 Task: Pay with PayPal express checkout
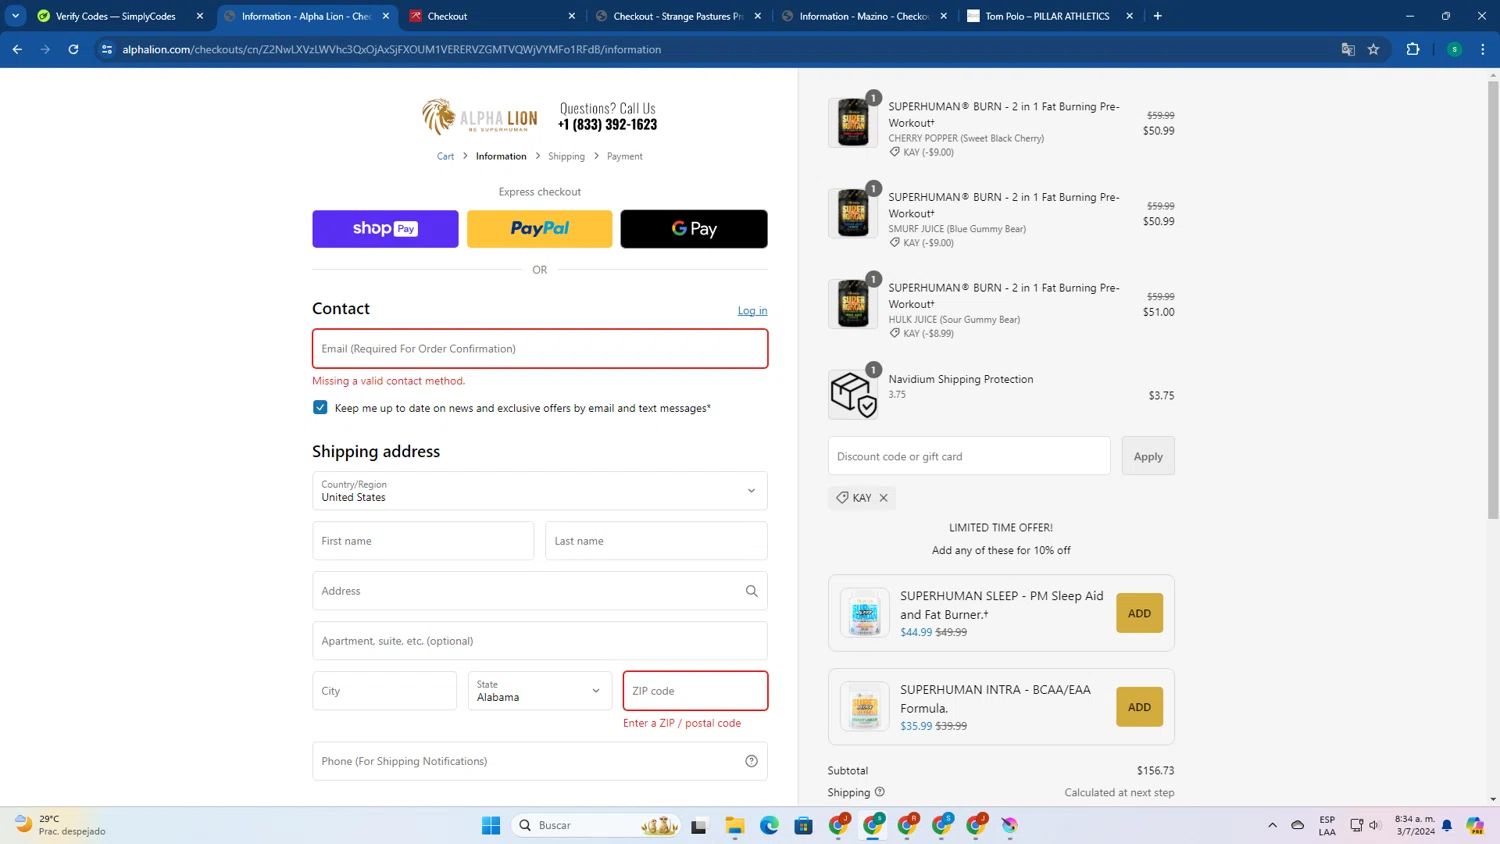point(540,229)
